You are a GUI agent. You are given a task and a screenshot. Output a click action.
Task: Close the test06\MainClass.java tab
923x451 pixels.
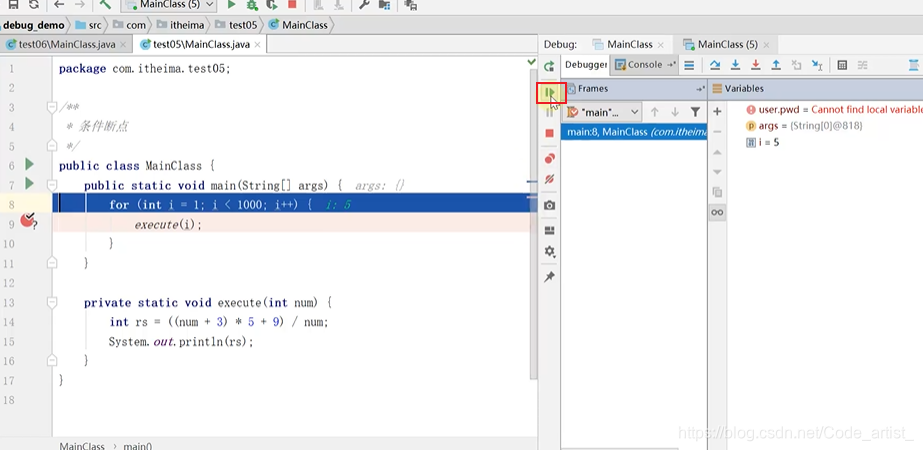122,45
